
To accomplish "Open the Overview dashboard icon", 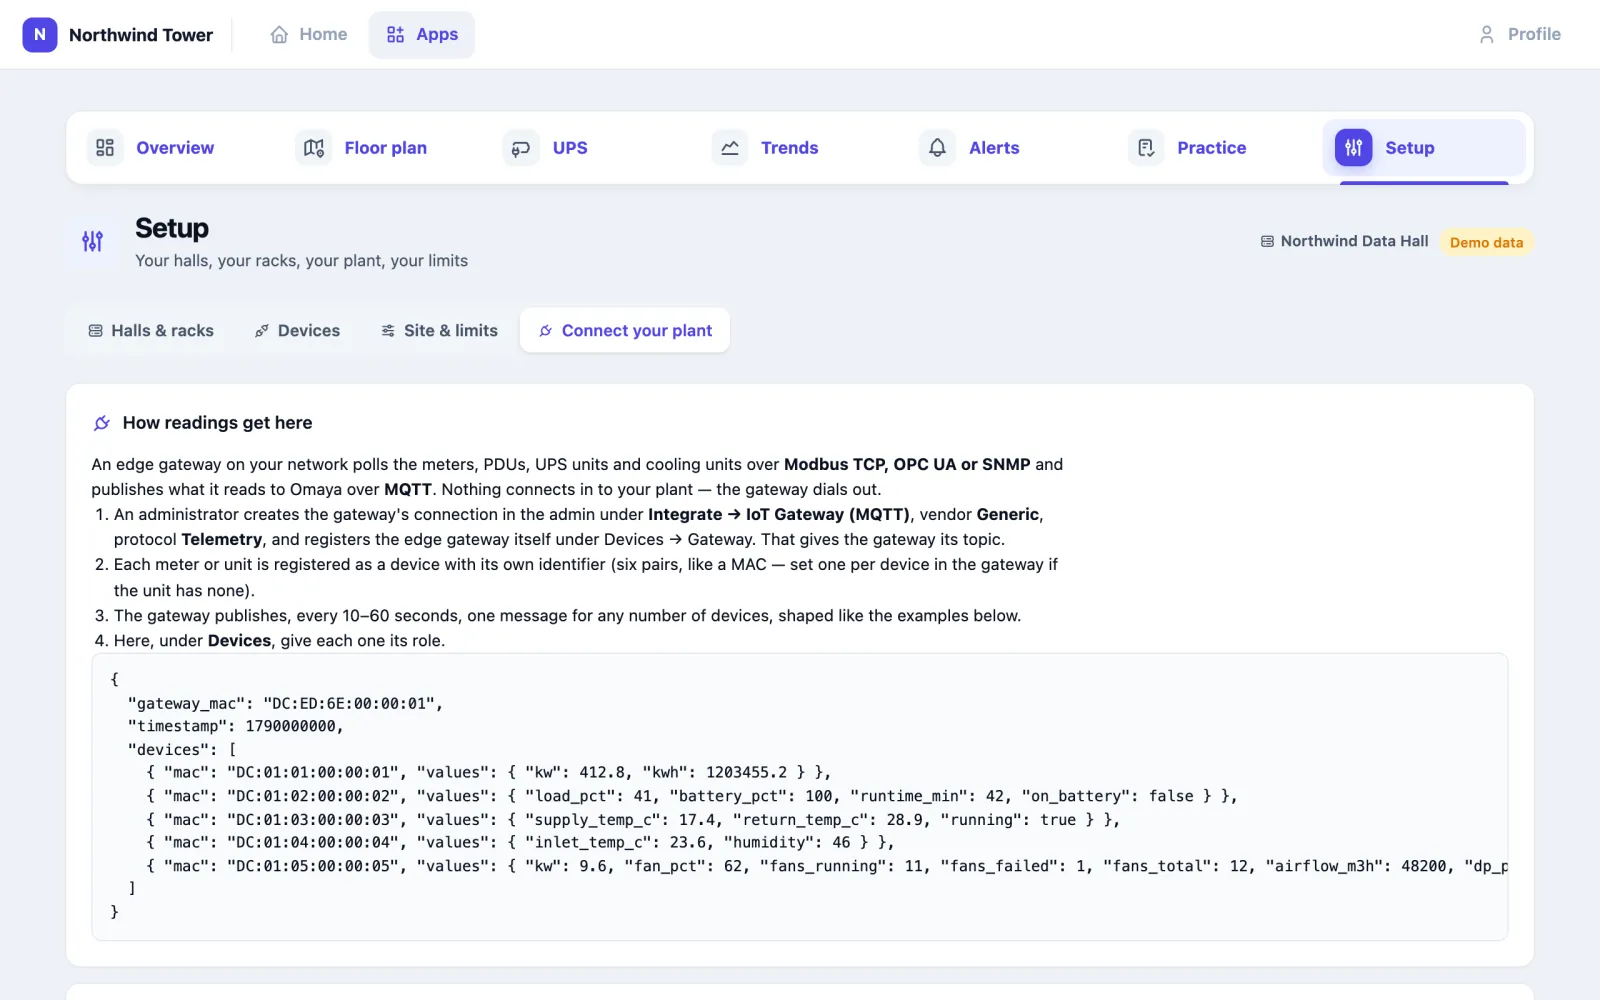I will (x=105, y=148).
